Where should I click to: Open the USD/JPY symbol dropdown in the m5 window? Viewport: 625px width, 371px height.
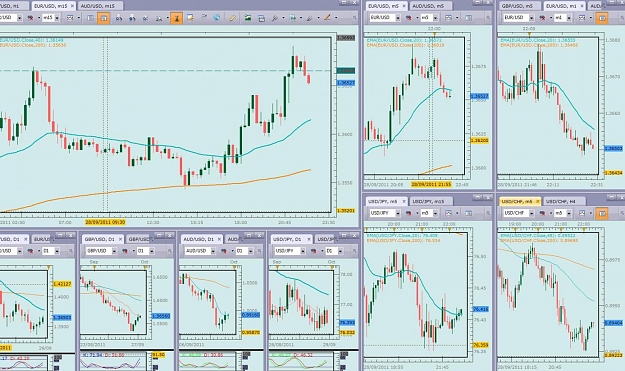click(x=397, y=213)
